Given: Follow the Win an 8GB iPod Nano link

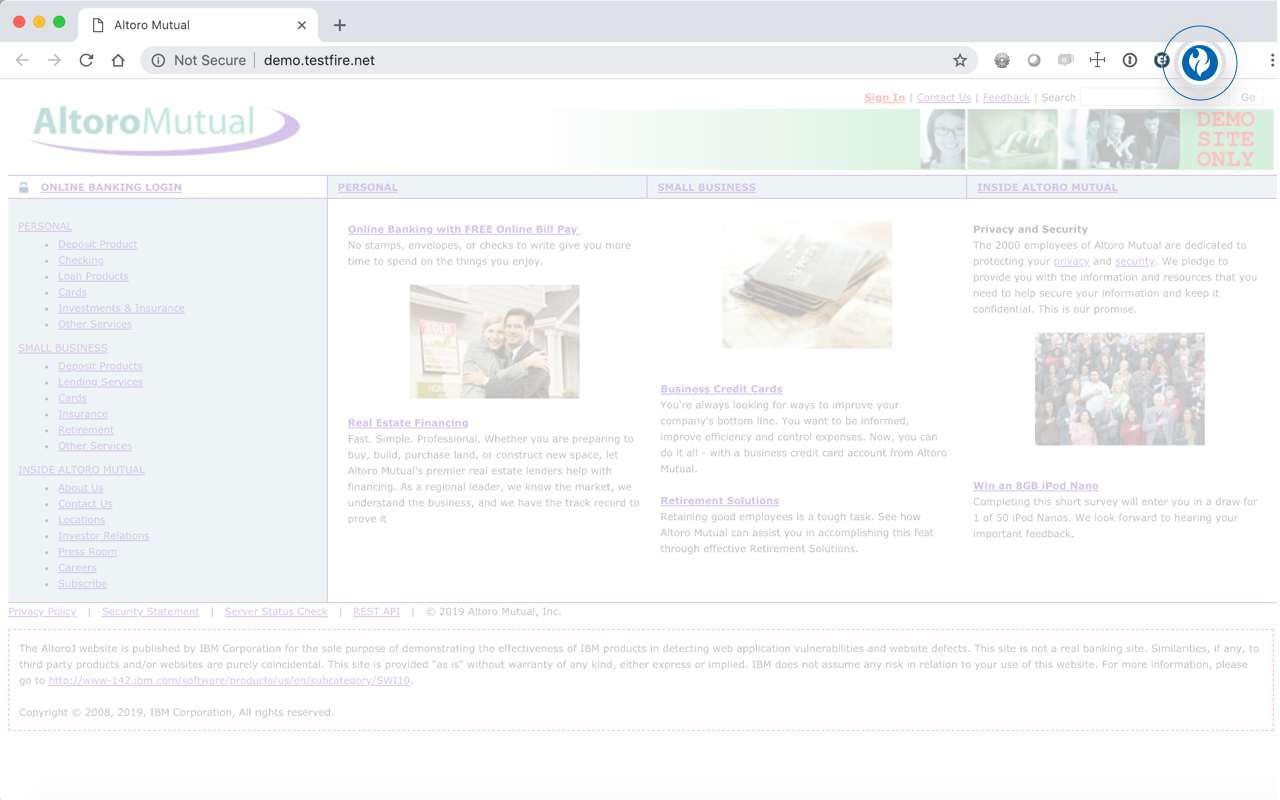Looking at the screenshot, I should point(1035,485).
